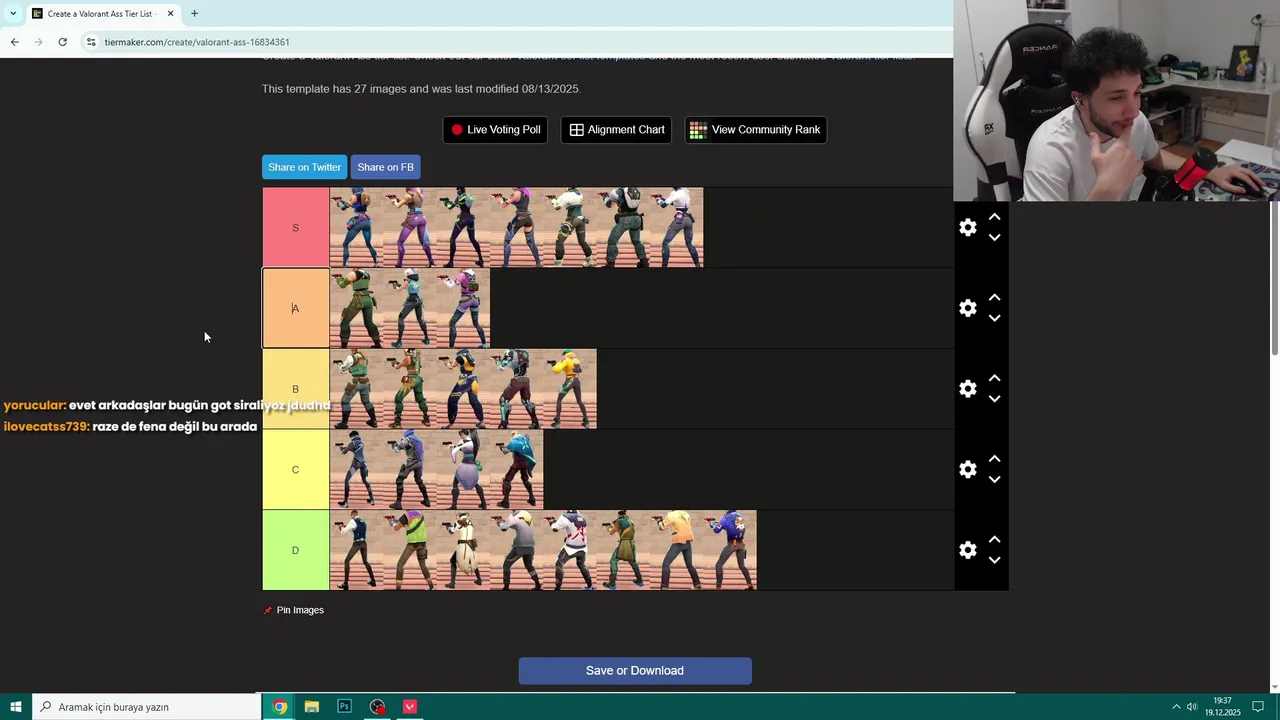Edit the pale yellow C tier label
This screenshot has width=1280, height=720.
coord(295,469)
